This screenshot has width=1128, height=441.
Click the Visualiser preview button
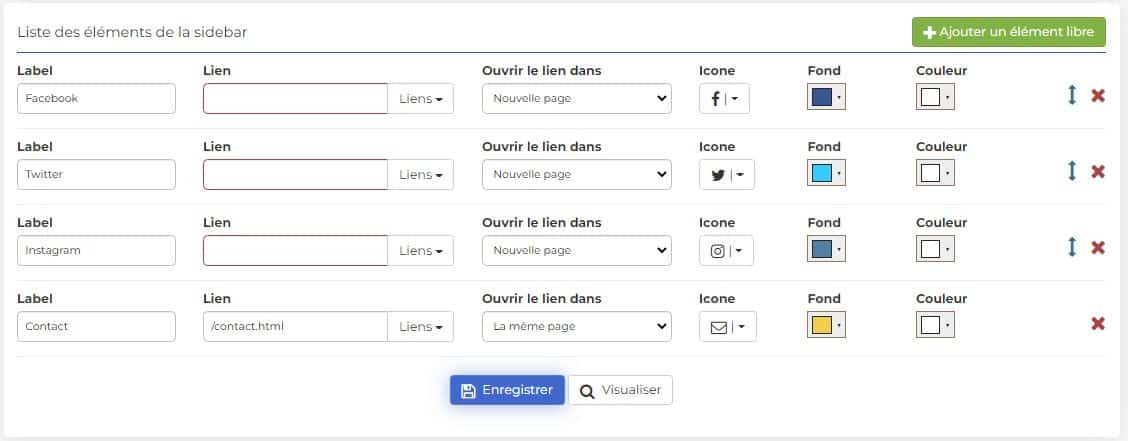[620, 390]
